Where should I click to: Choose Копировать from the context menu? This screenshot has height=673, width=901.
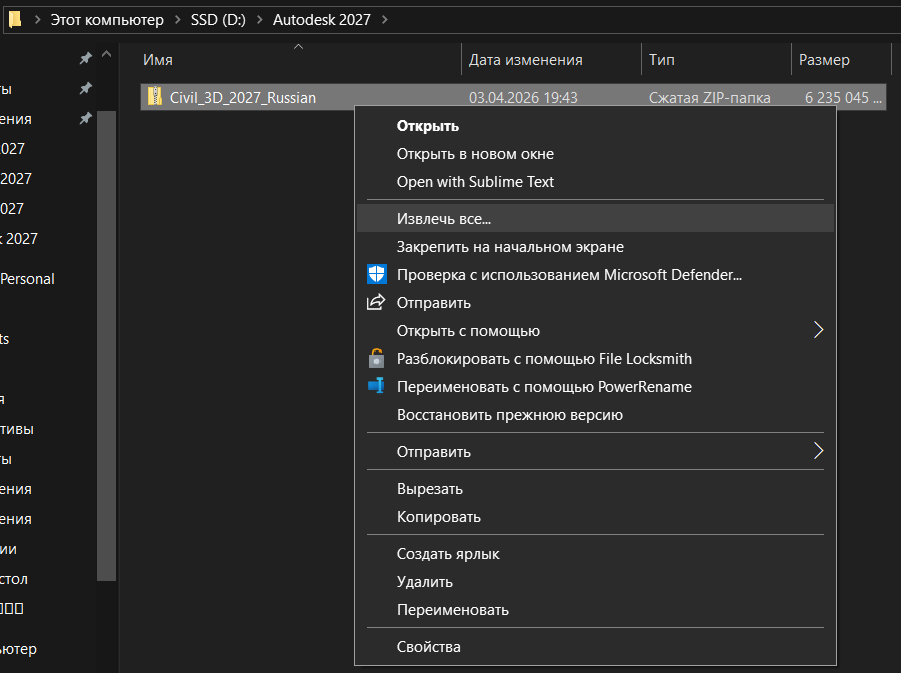click(x=438, y=517)
